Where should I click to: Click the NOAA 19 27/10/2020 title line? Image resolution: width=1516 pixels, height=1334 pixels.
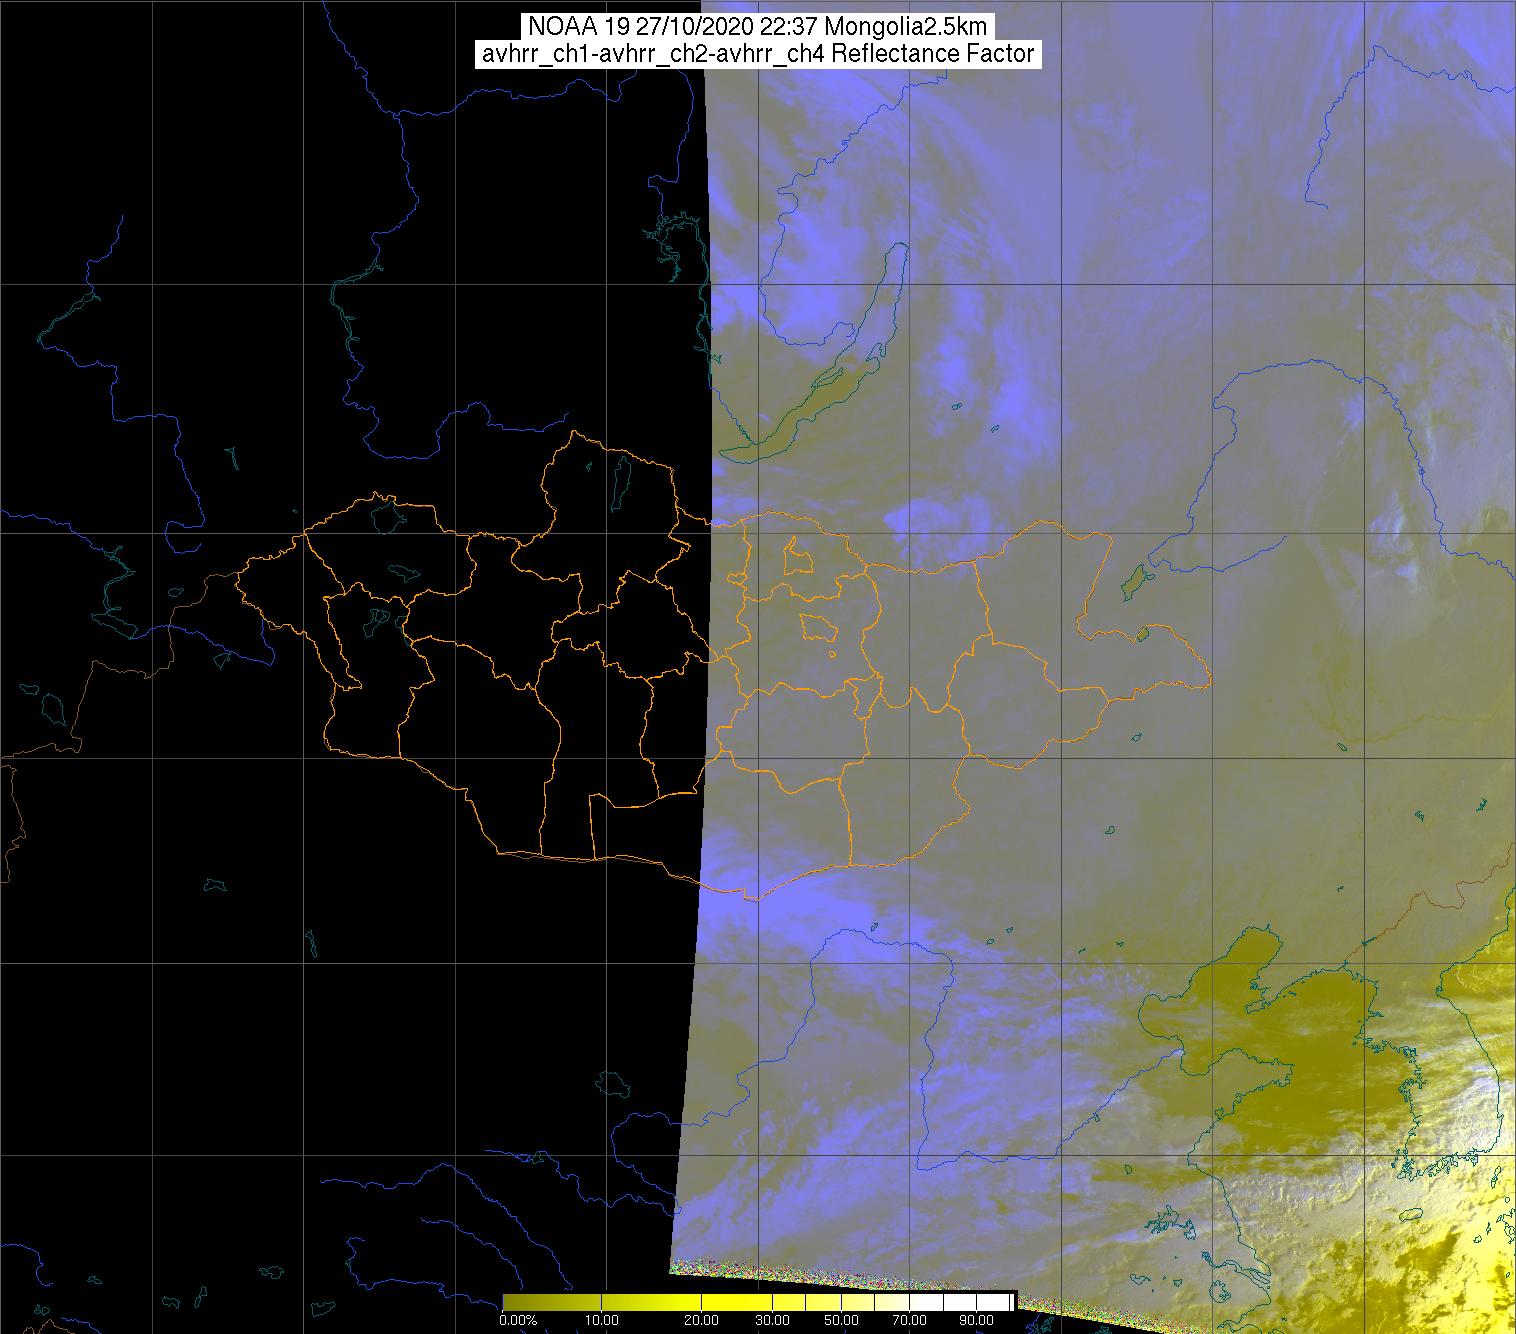click(757, 27)
